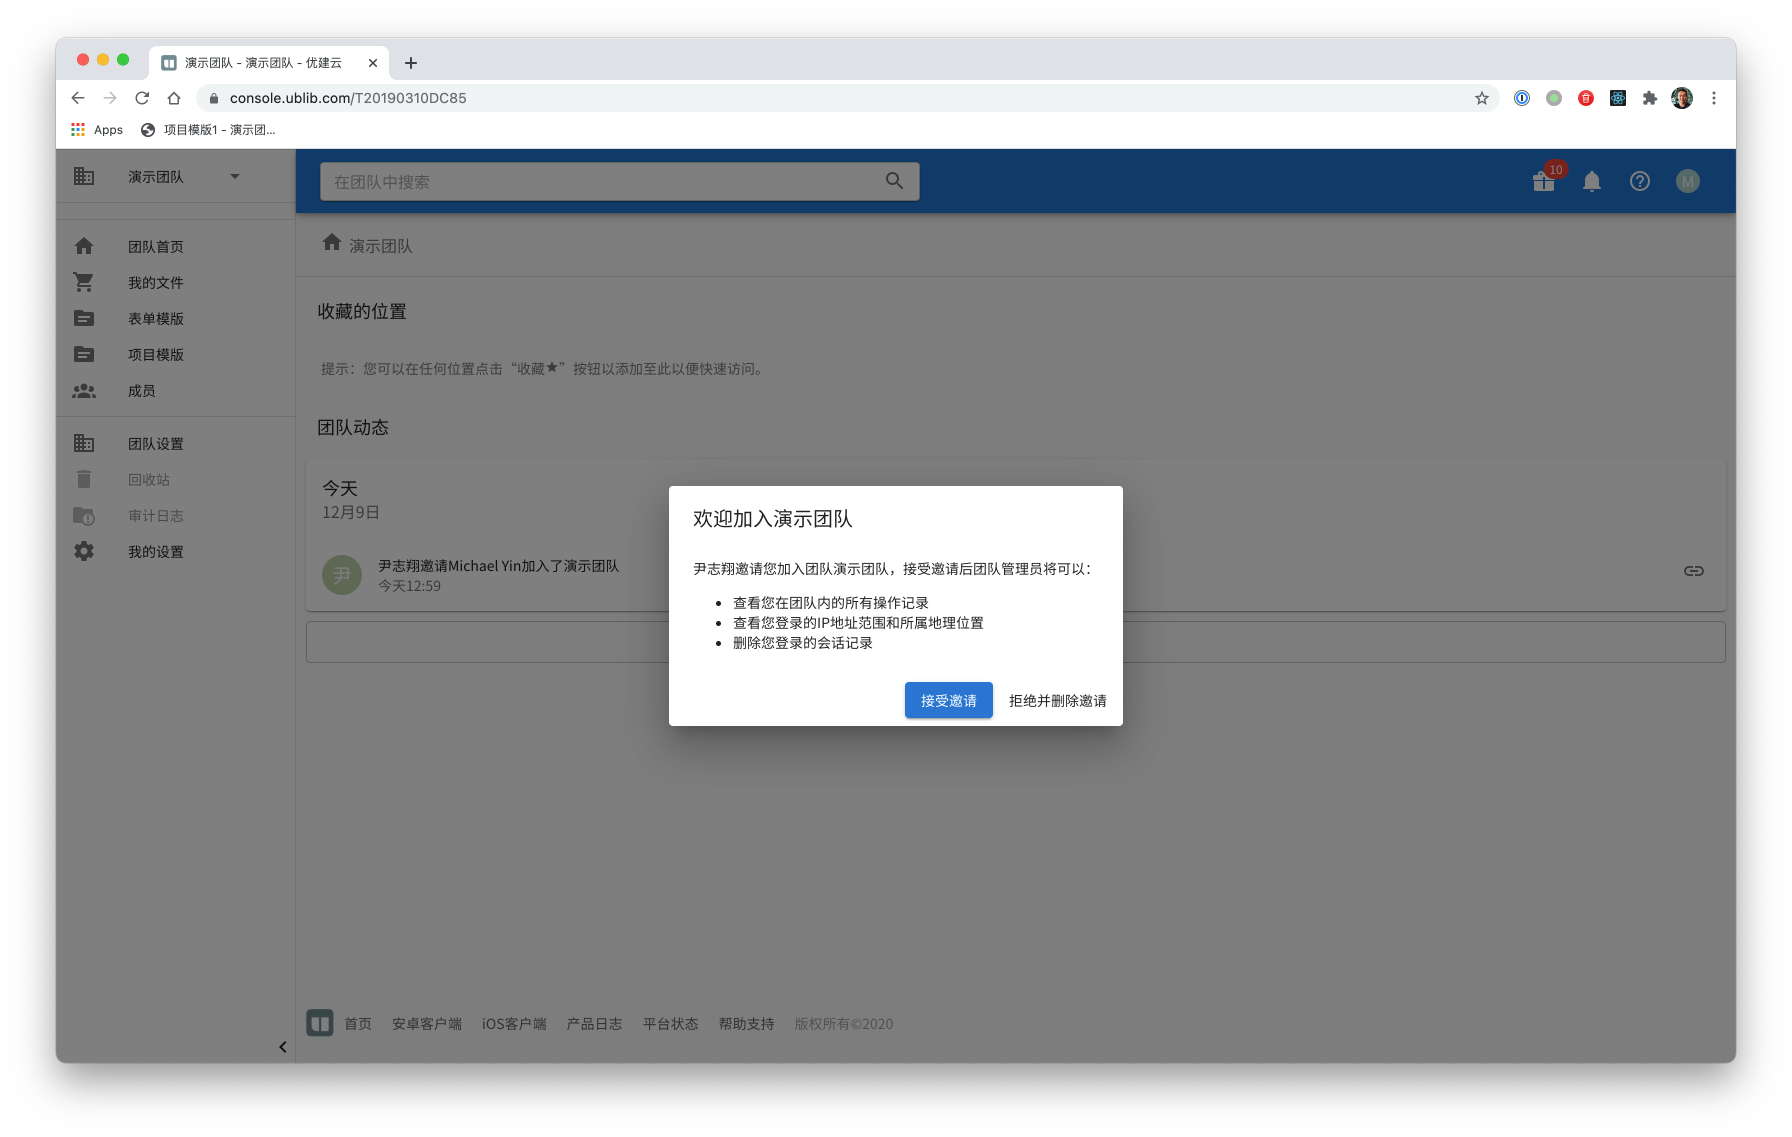Click the copy link icon in activity row

1693,571
